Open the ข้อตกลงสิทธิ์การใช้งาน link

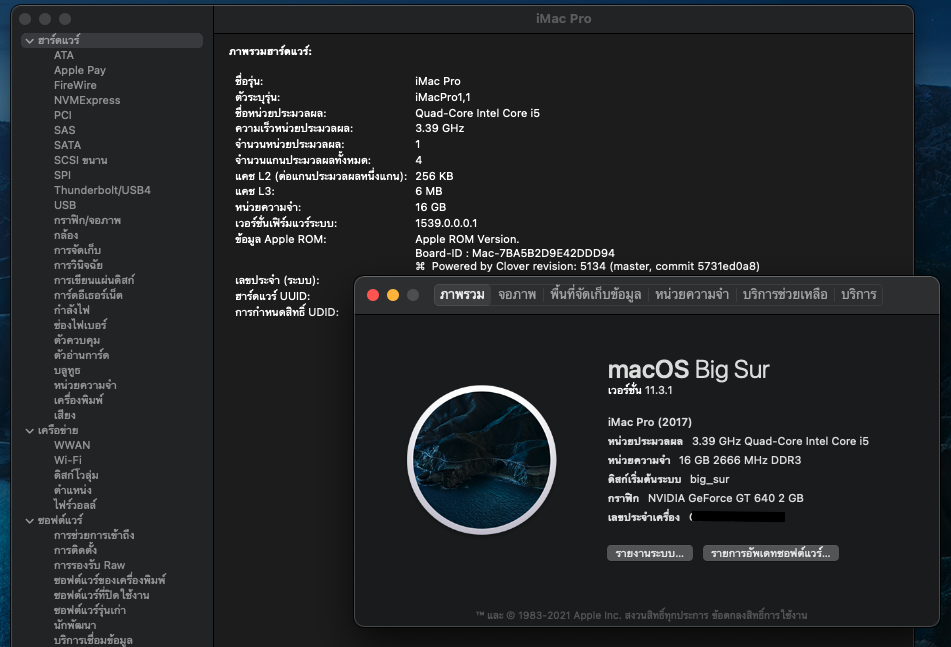759,615
